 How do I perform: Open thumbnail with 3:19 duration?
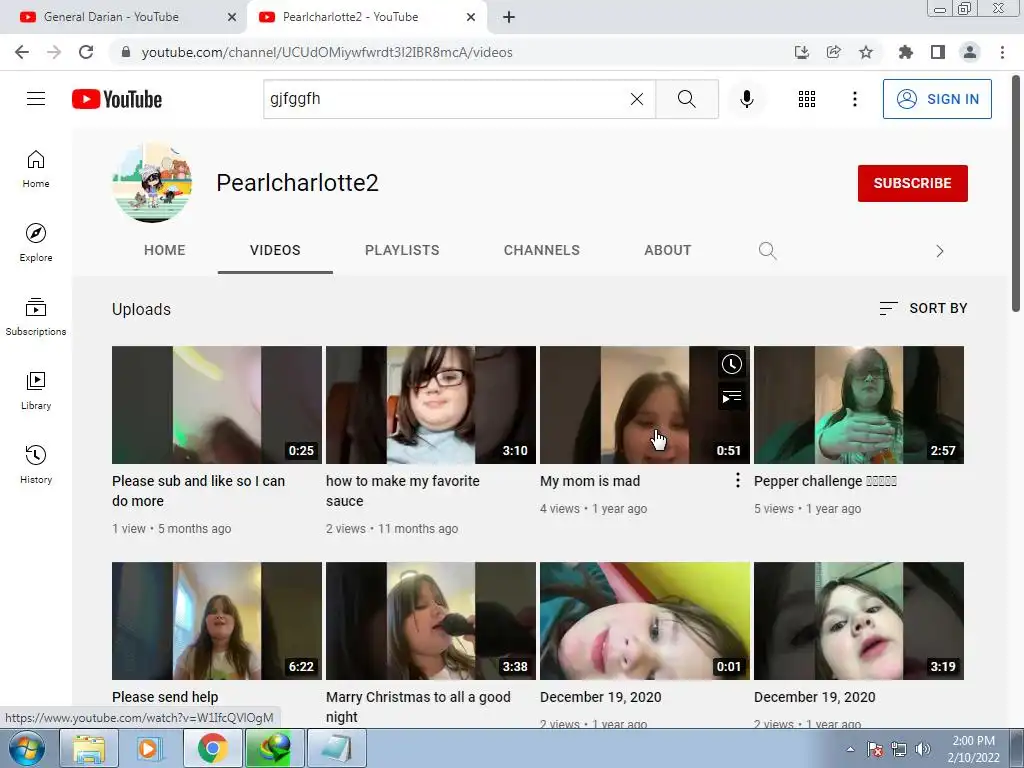859,621
